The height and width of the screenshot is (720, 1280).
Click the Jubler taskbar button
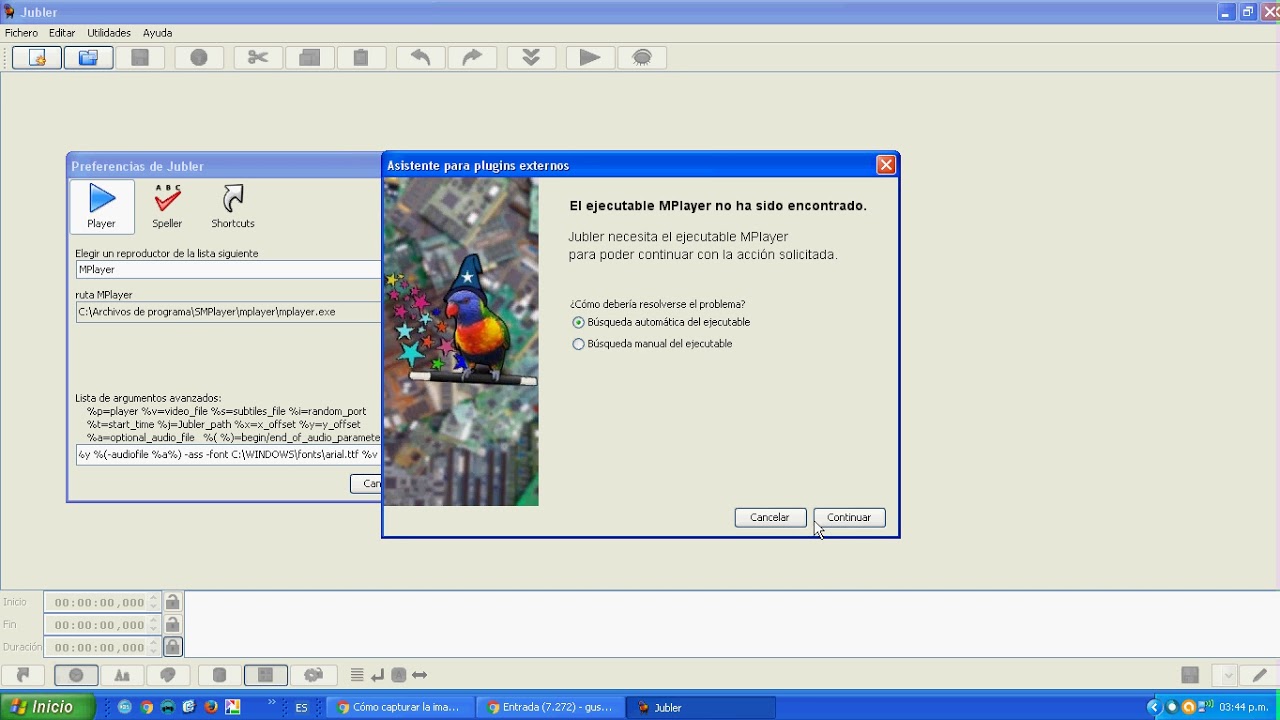click(700, 707)
